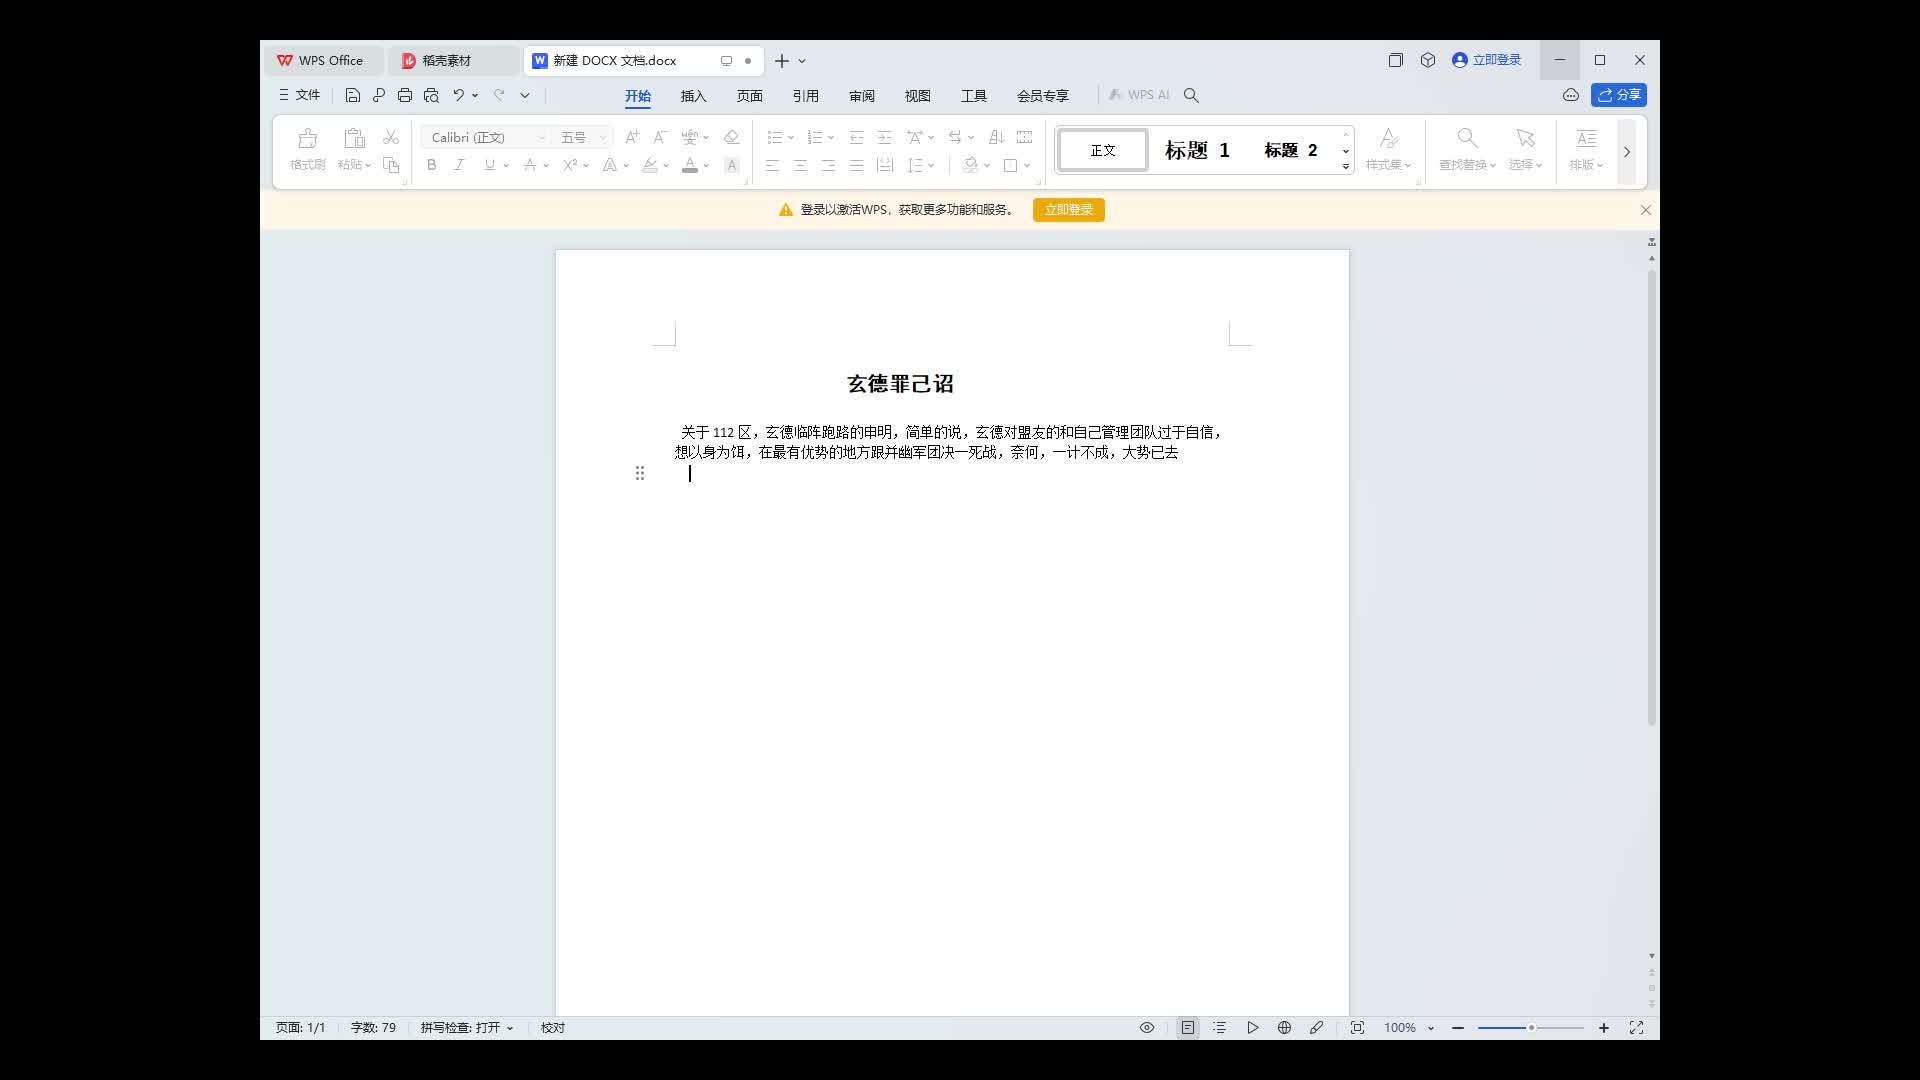1920x1080 pixels.
Task: Center align the paragraph
Action: point(800,165)
